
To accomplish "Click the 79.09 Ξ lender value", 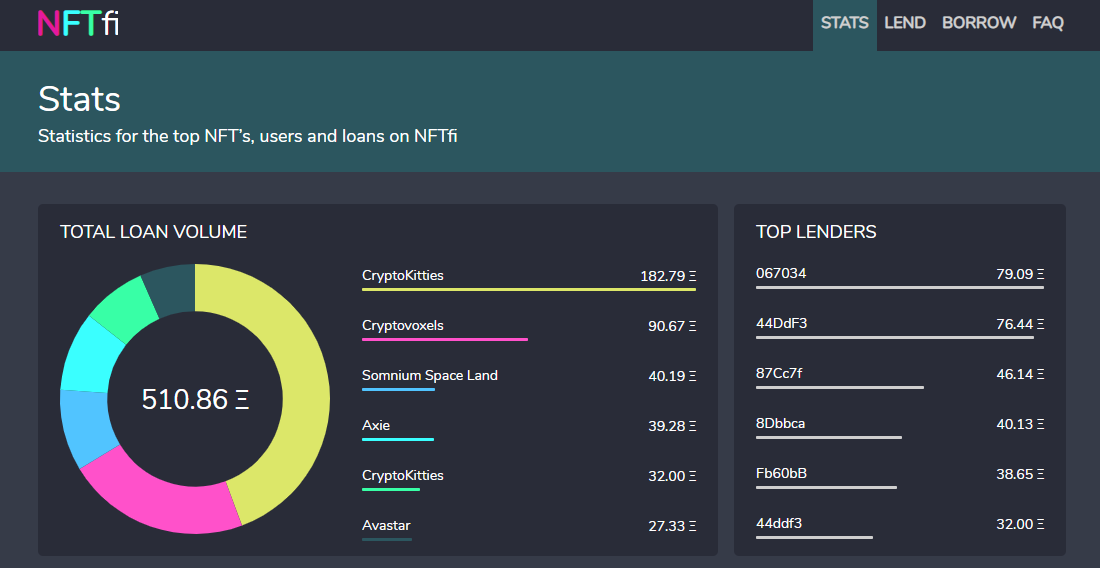I will click(x=1020, y=274).
